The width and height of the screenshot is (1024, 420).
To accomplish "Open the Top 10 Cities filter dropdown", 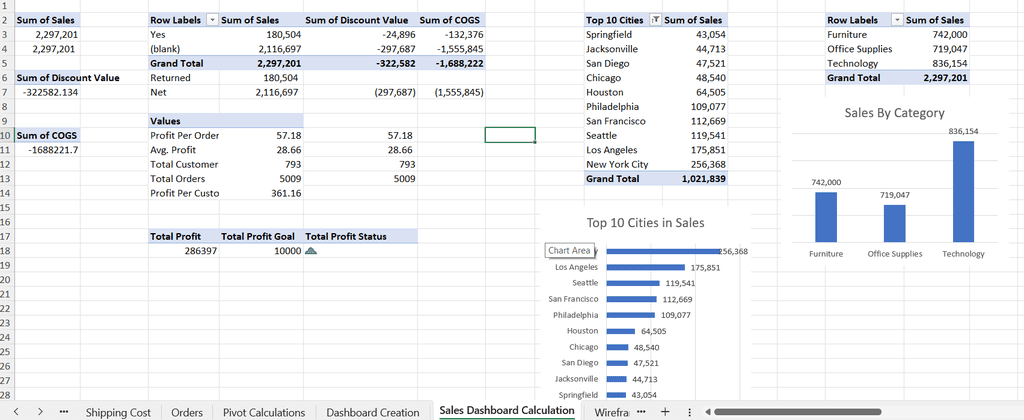I will 655,20.
